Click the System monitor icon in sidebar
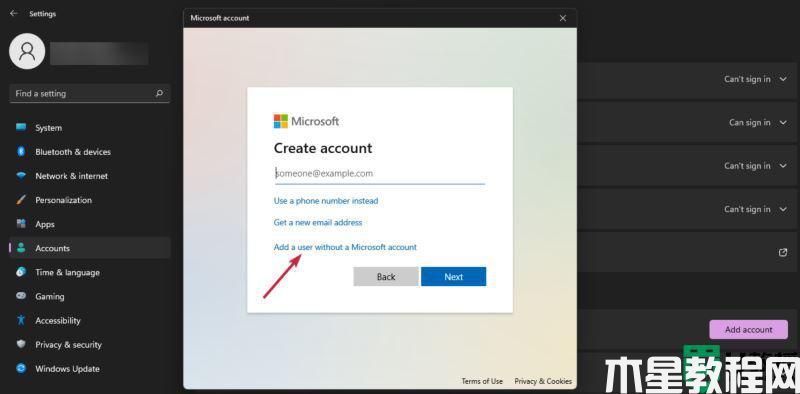 tap(21, 128)
